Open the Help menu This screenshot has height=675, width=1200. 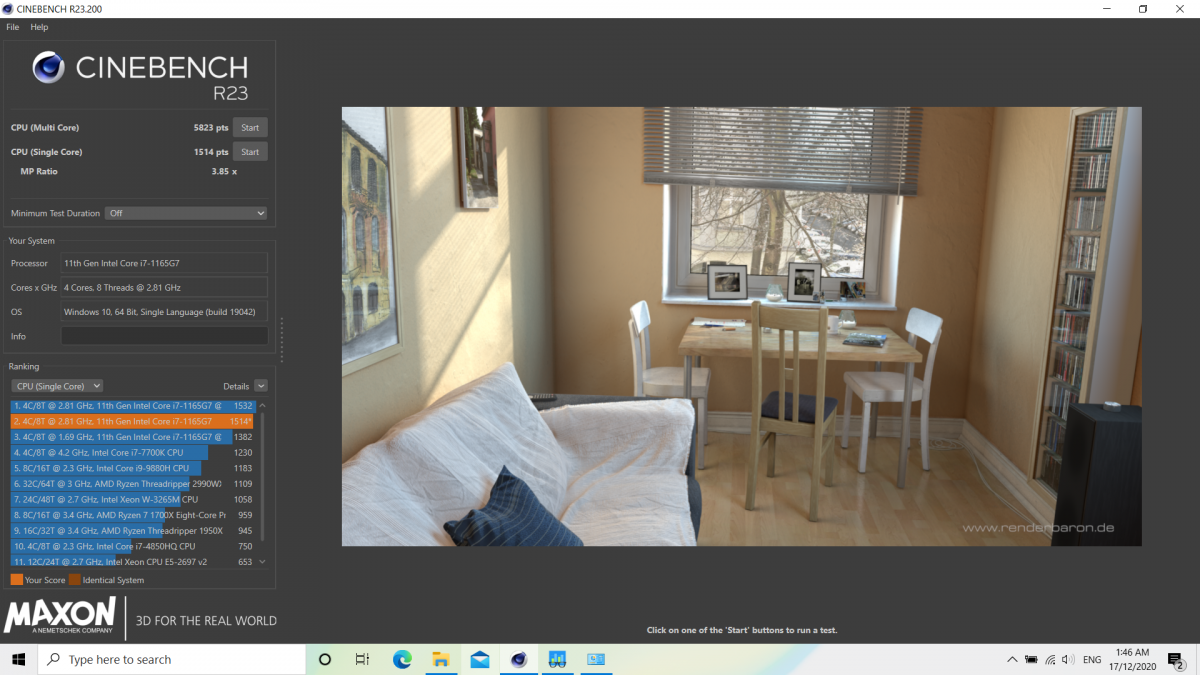(39, 27)
